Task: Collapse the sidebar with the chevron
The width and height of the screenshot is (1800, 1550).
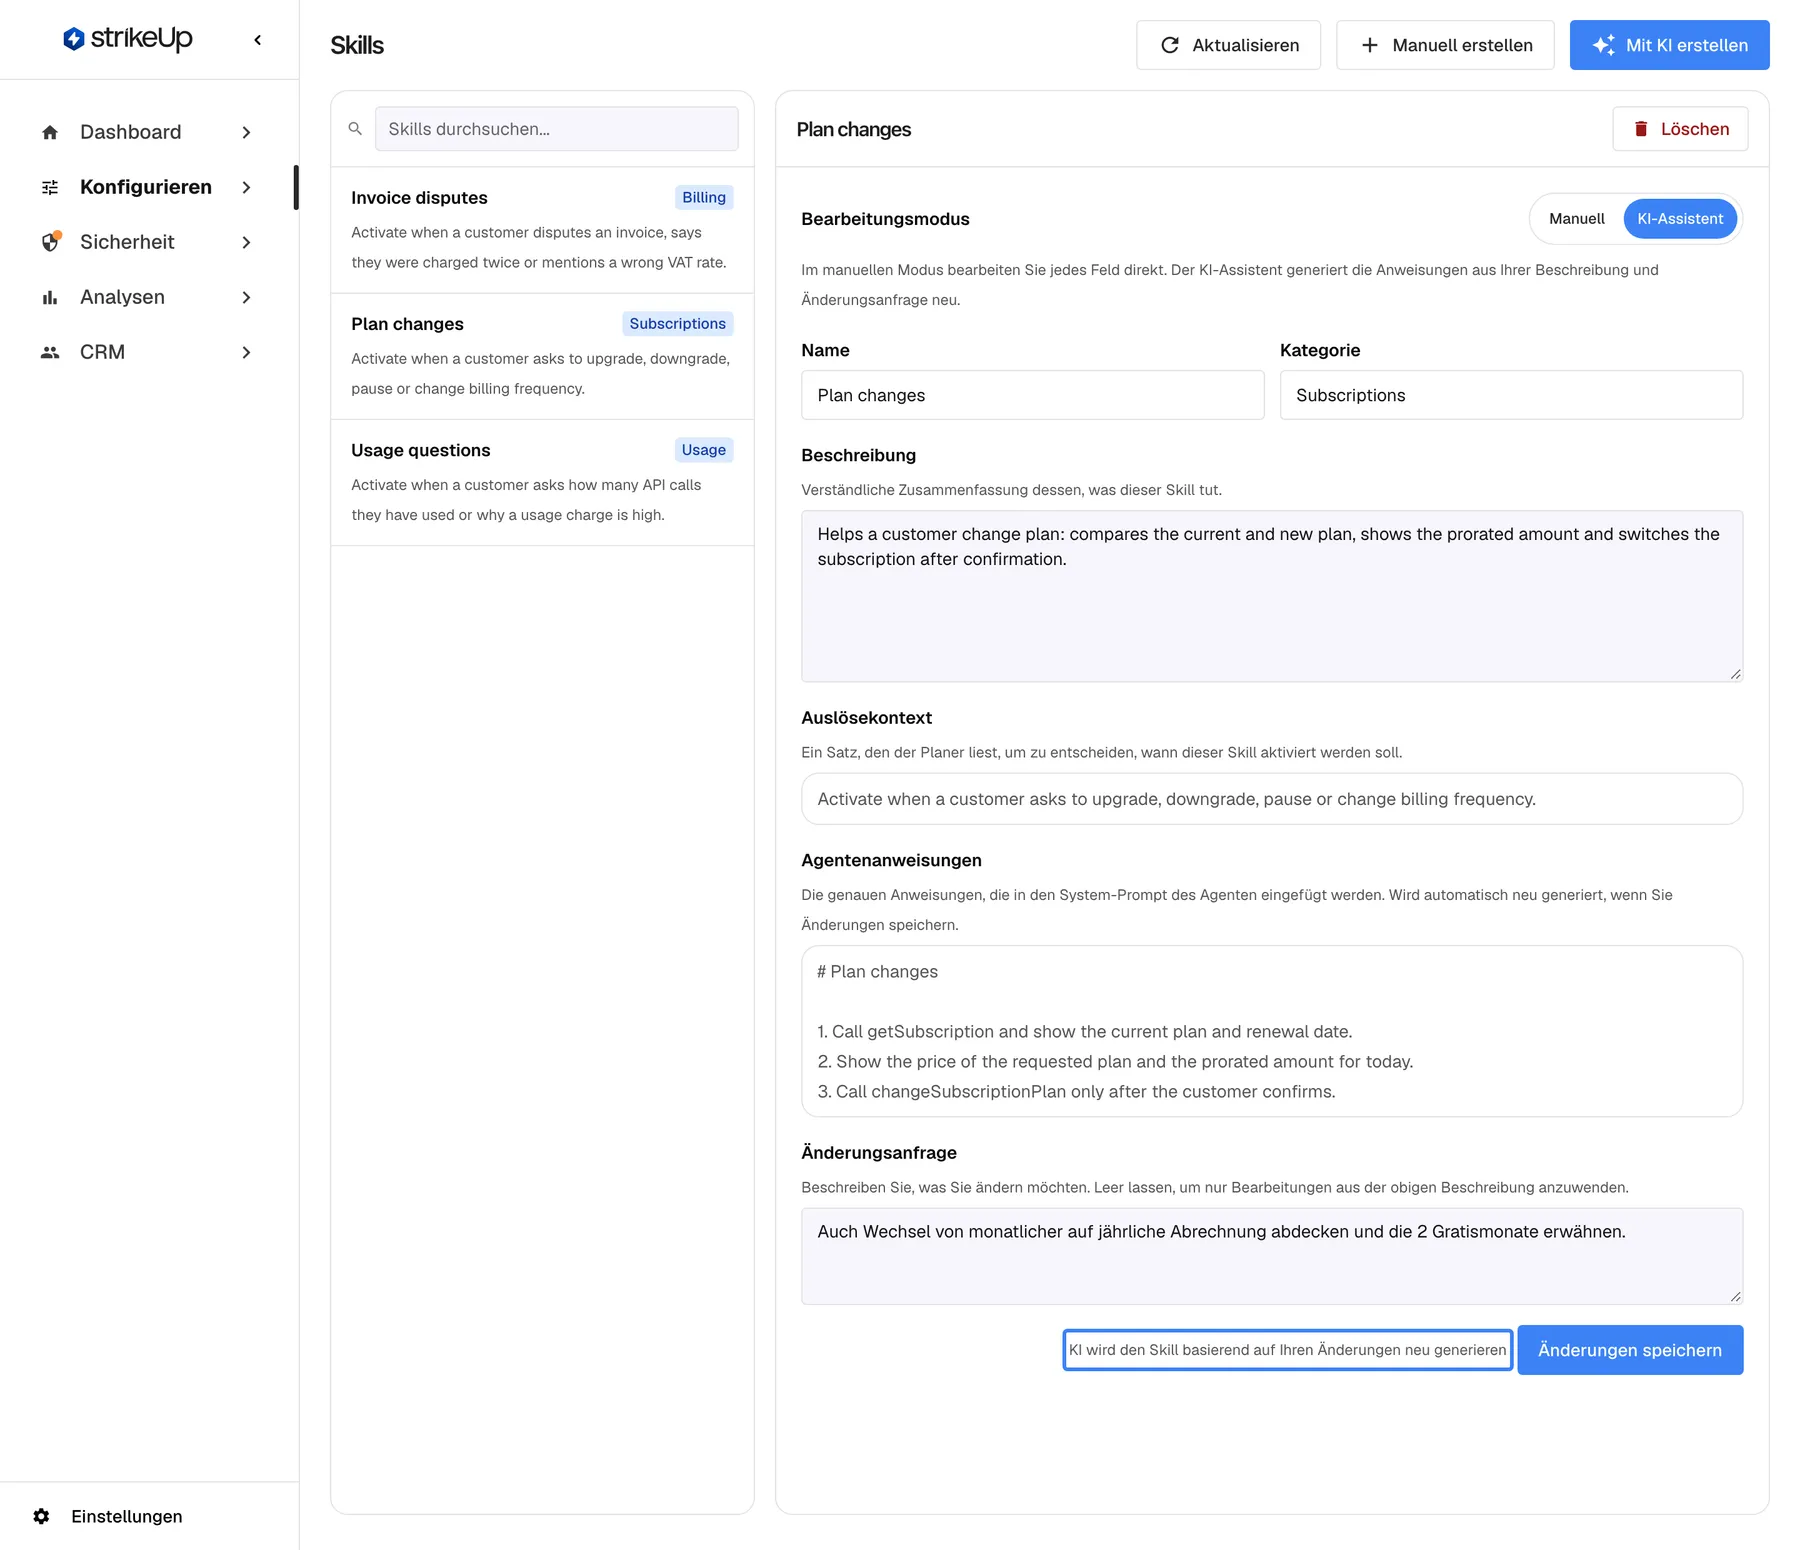Action: pyautogui.click(x=258, y=40)
